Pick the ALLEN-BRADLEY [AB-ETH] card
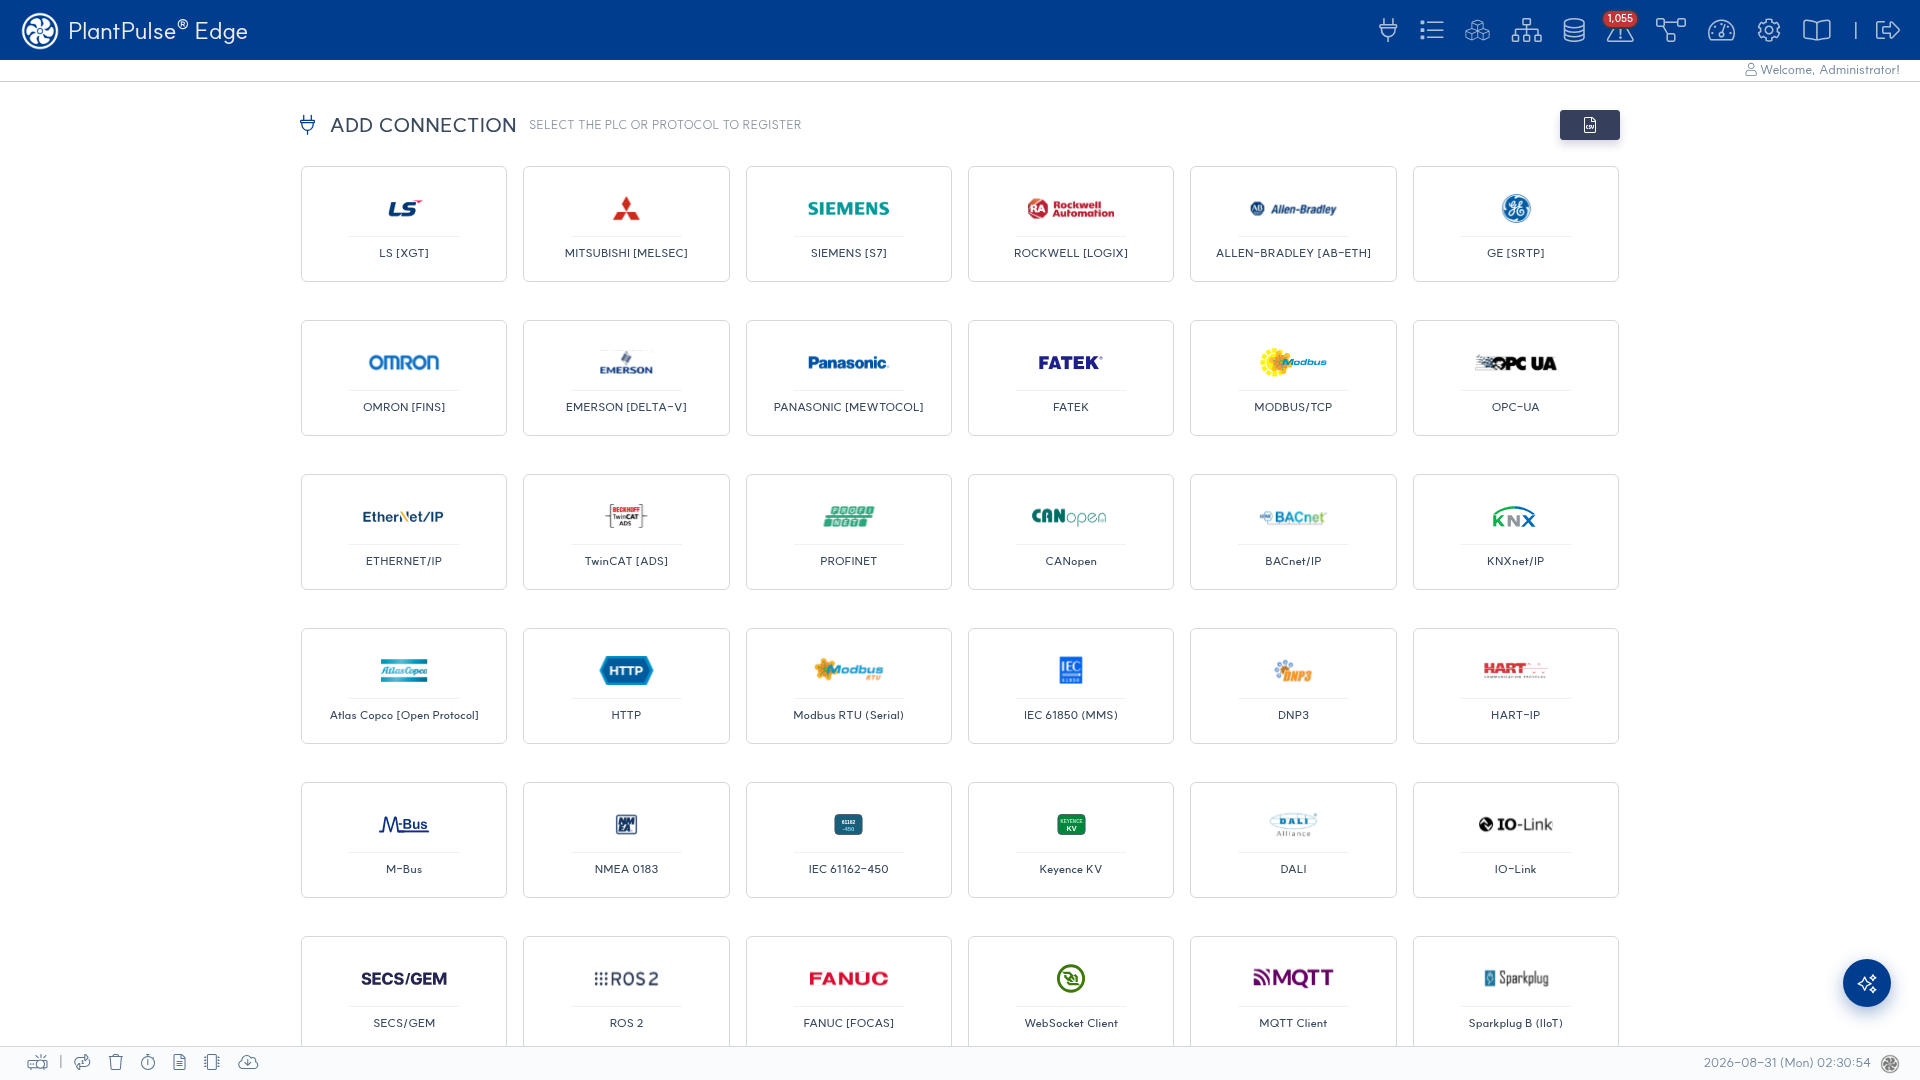Image resolution: width=1920 pixels, height=1080 pixels. [x=1293, y=224]
